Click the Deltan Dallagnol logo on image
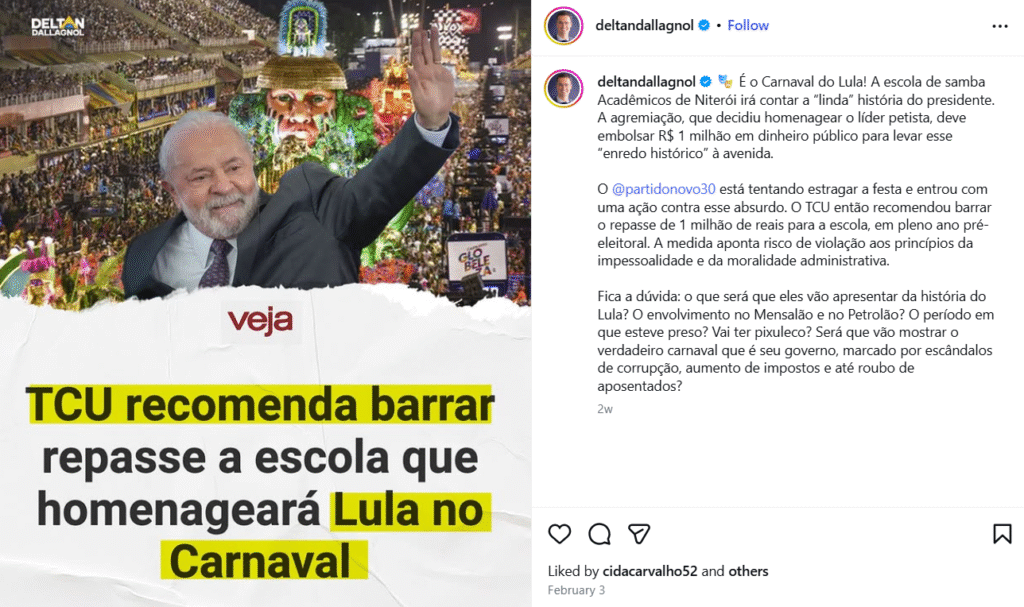The height and width of the screenshot is (607, 1024). pos(57,26)
